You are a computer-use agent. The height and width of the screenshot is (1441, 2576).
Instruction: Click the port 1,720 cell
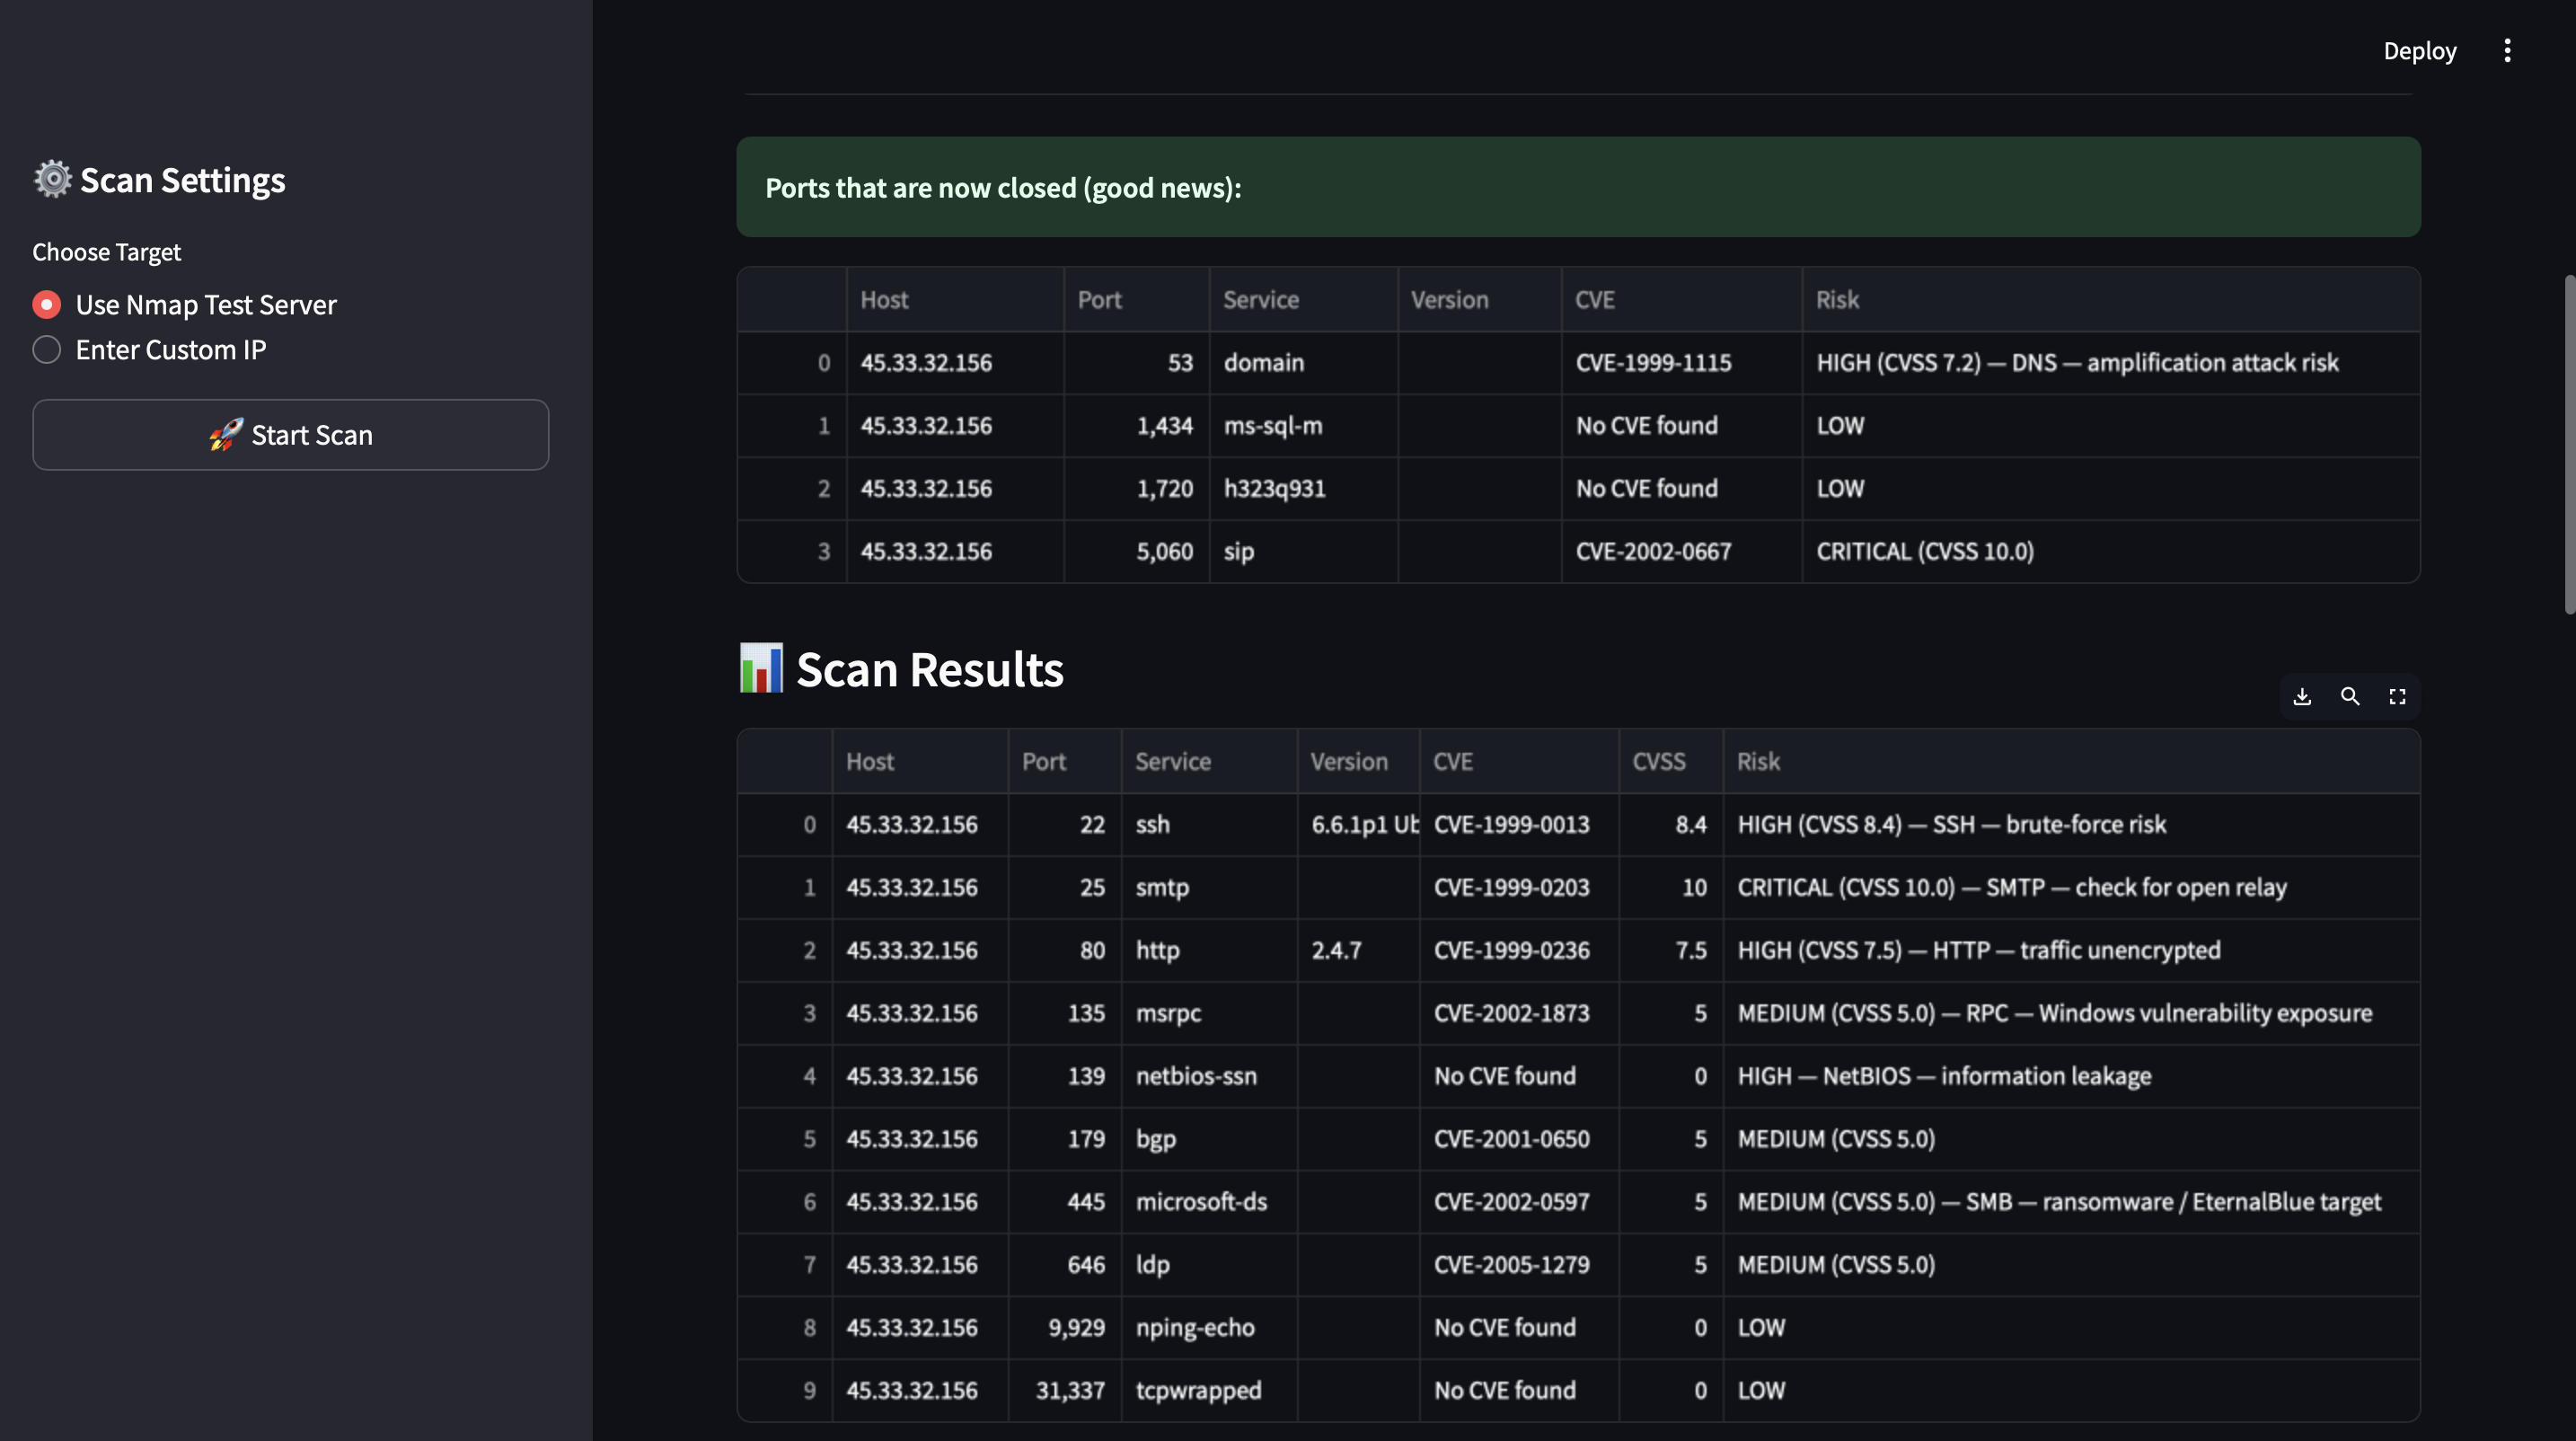1137,489
